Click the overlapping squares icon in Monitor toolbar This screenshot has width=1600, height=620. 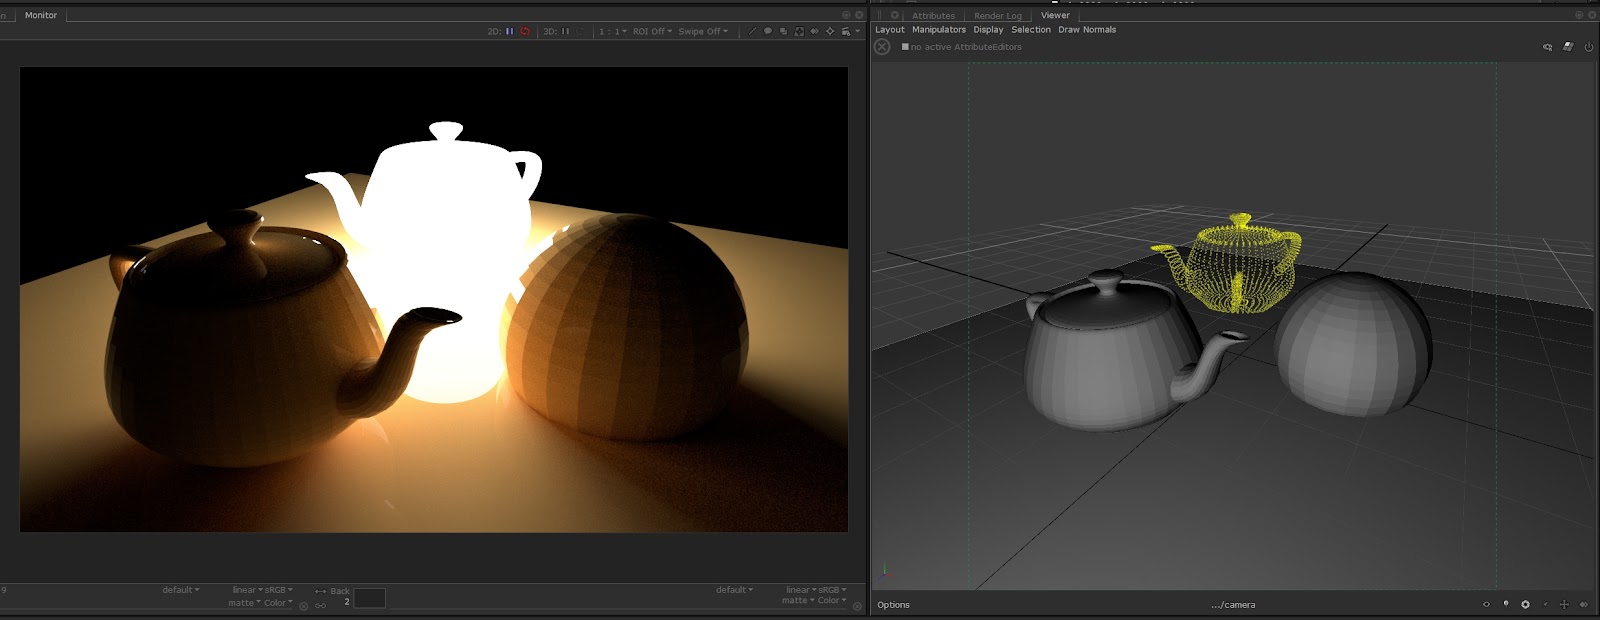(x=783, y=32)
